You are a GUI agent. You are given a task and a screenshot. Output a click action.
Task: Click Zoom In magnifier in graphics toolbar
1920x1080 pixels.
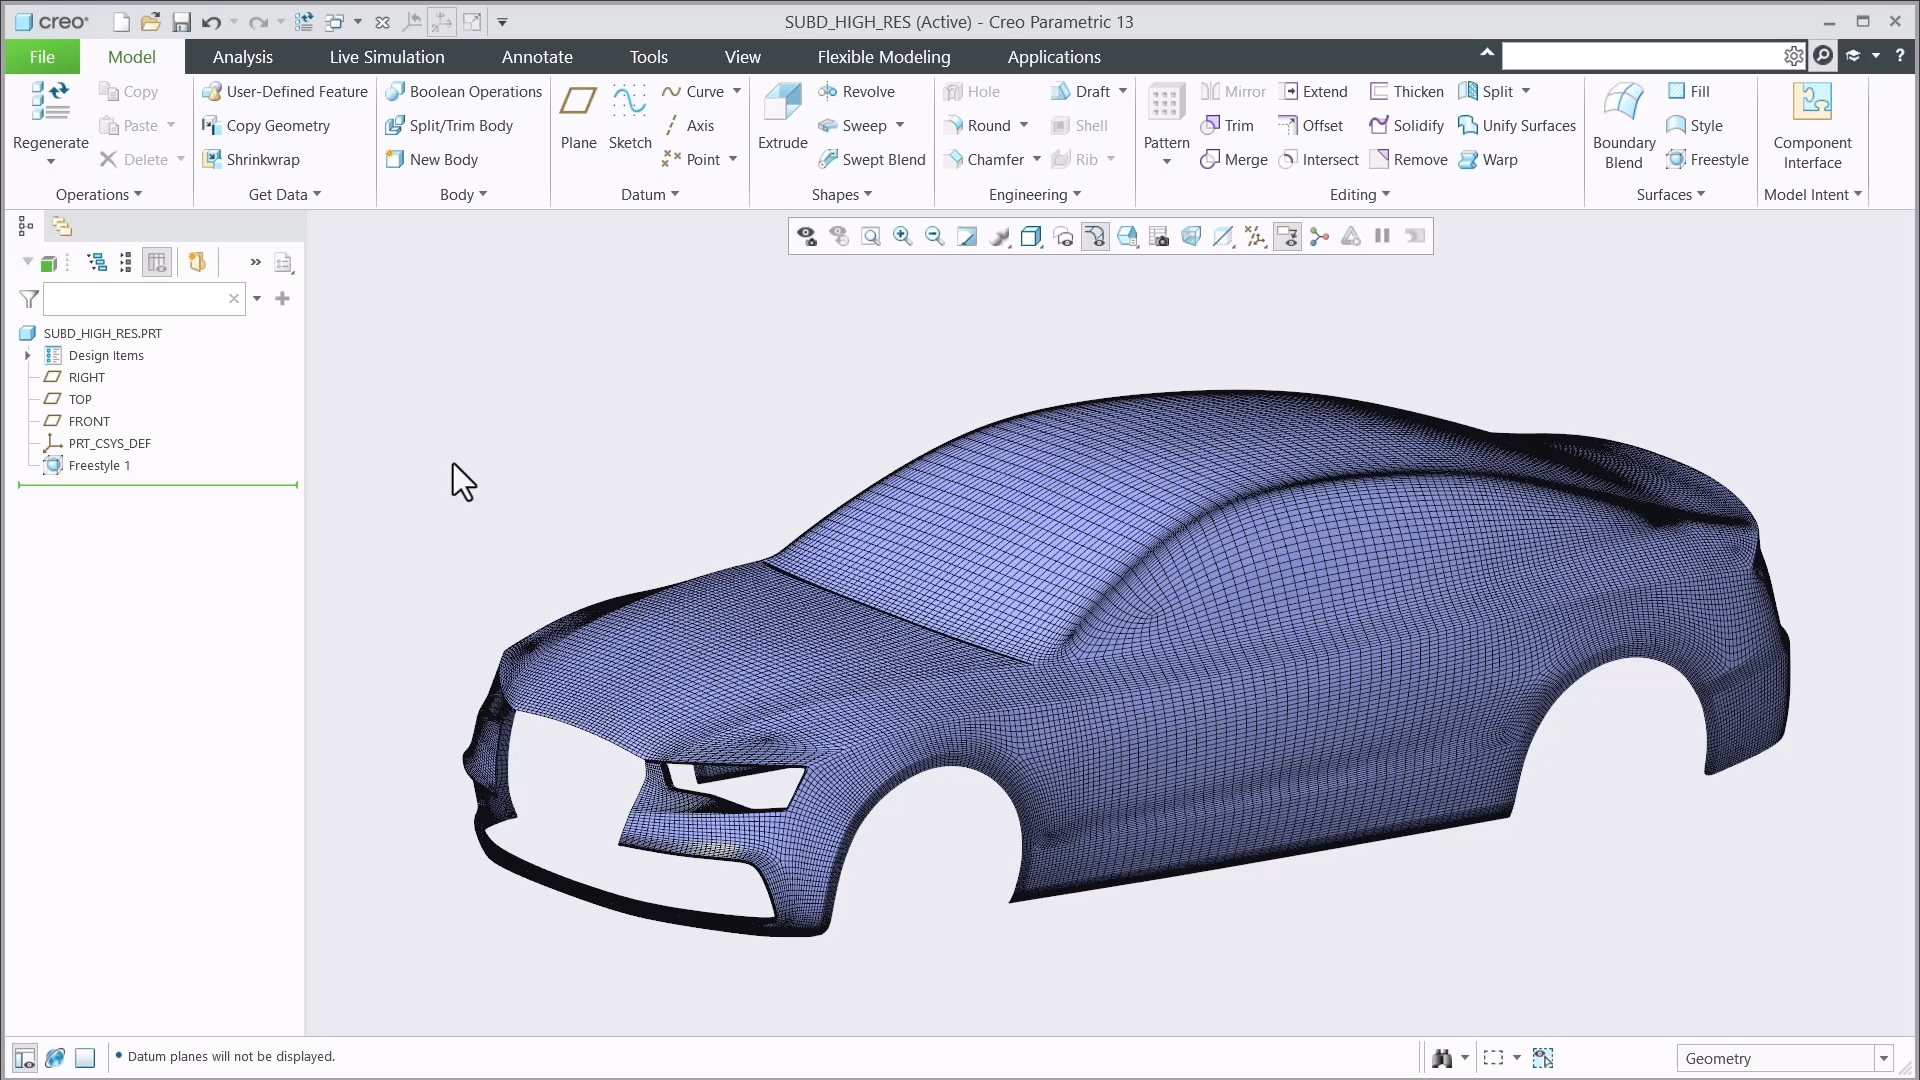(x=903, y=237)
